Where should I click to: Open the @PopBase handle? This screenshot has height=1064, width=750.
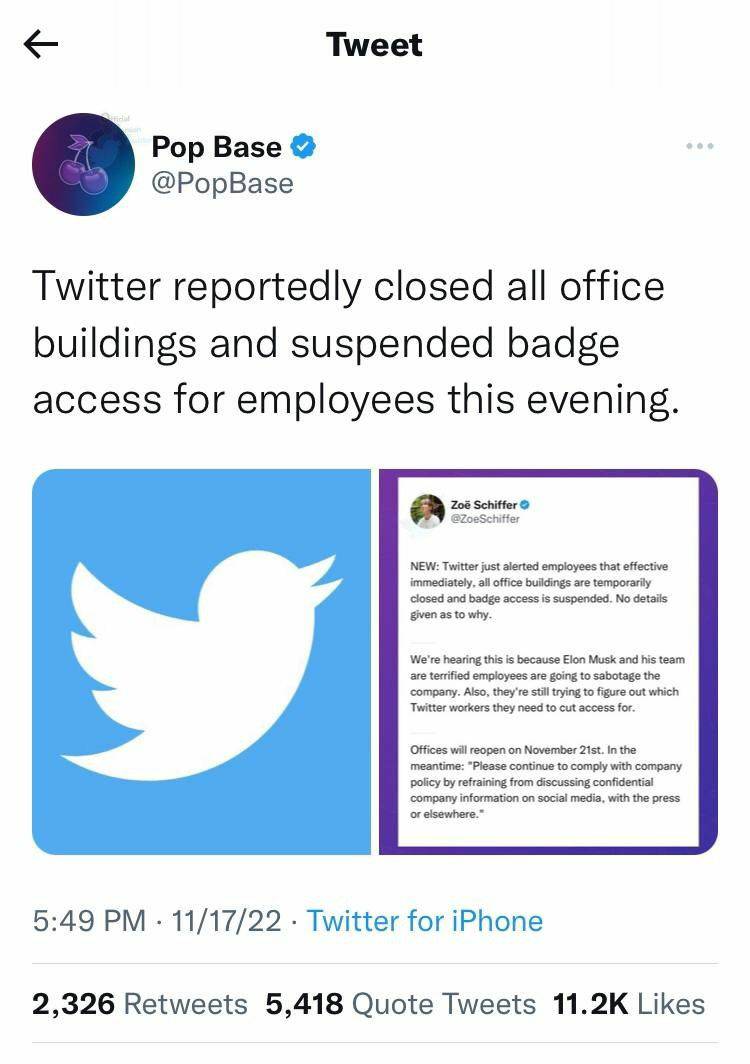coord(222,184)
